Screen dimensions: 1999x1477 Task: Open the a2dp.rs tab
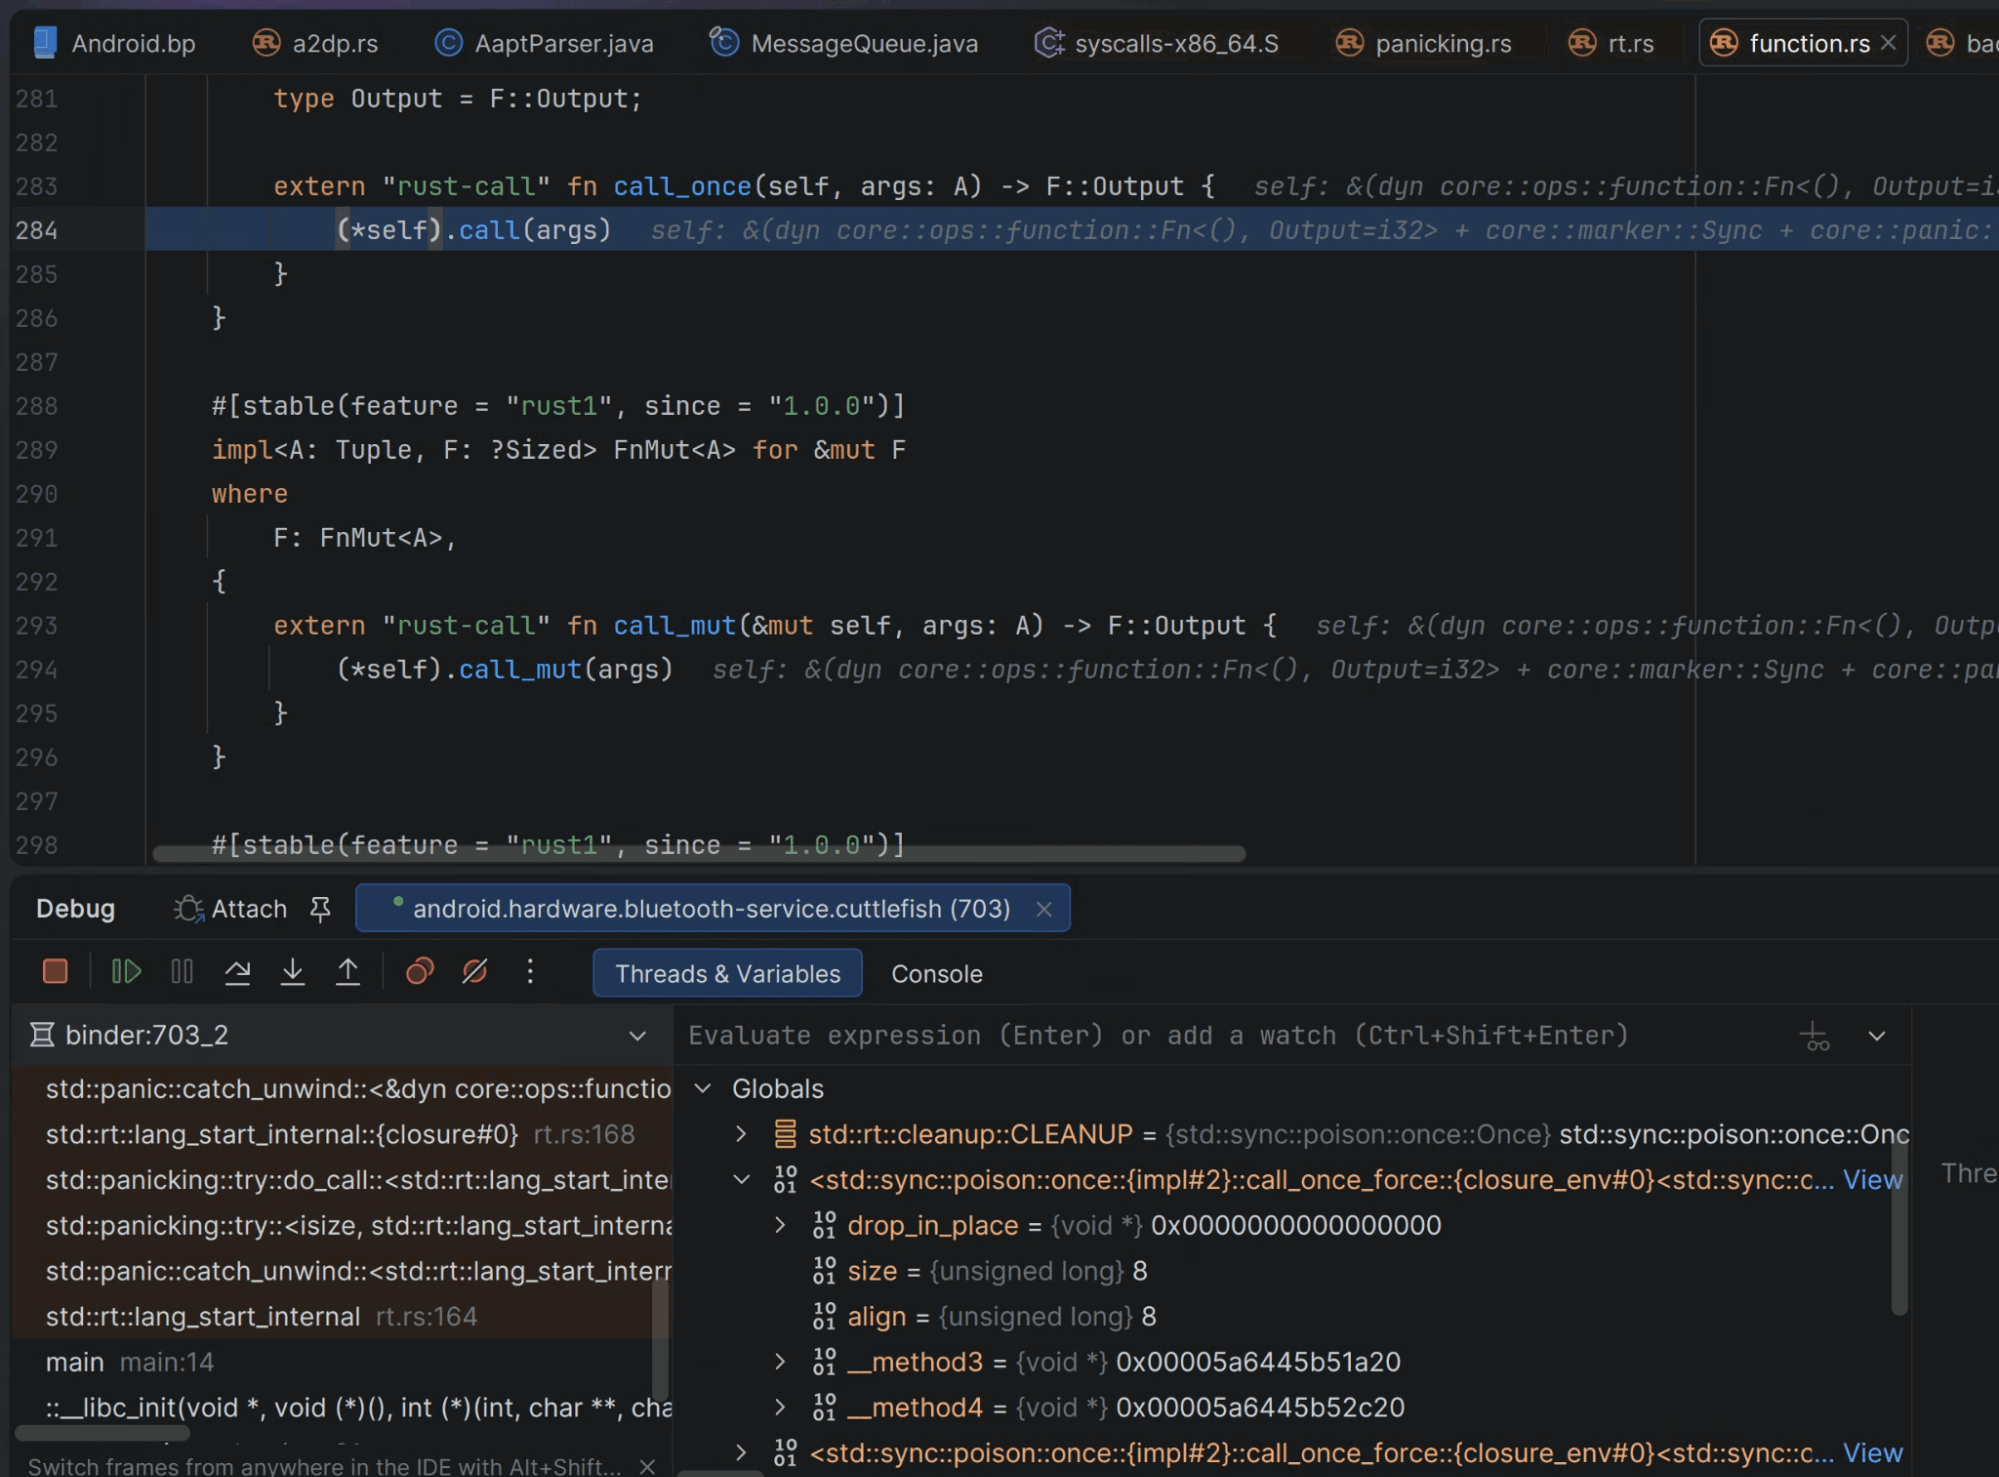tap(316, 43)
